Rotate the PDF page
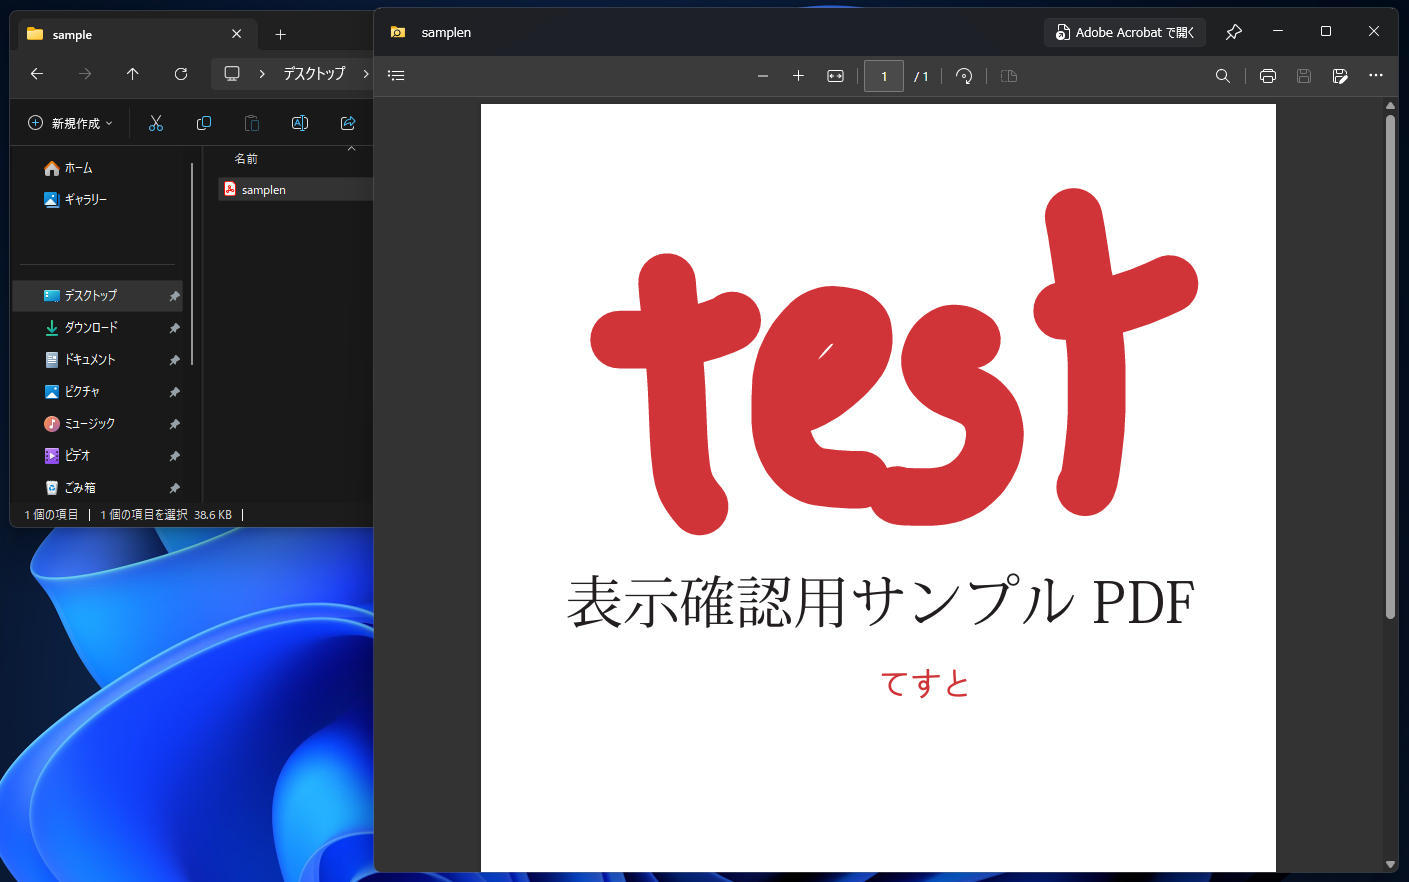The width and height of the screenshot is (1409, 882). tap(964, 76)
